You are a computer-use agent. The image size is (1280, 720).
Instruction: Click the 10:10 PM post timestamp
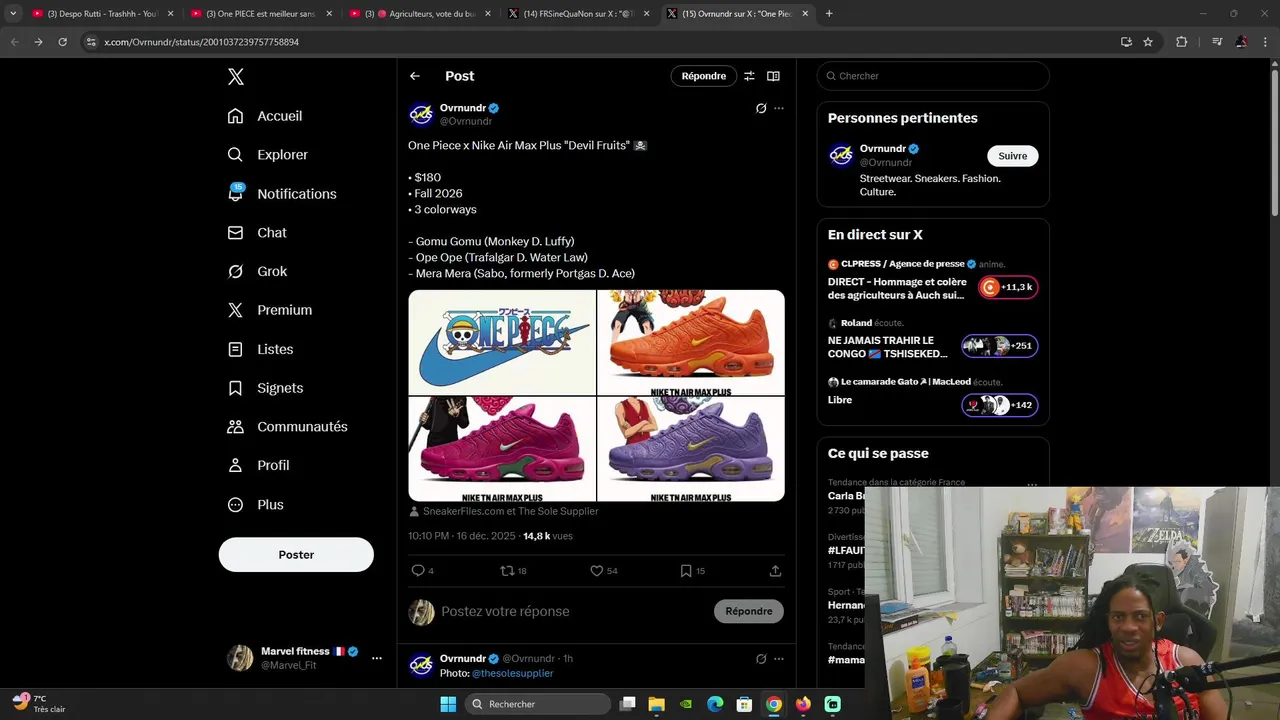pos(461,537)
